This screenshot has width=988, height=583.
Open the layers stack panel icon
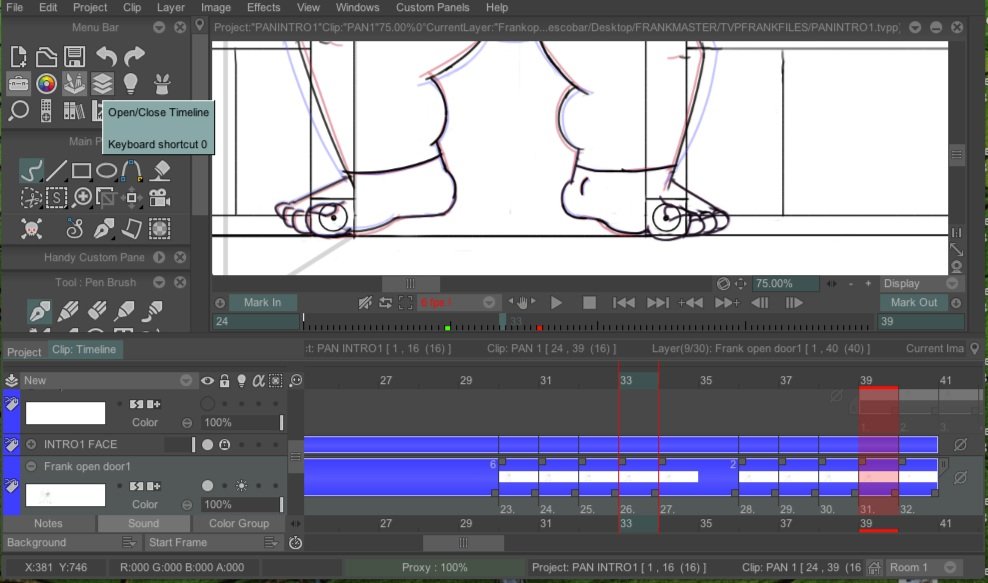pyautogui.click(x=102, y=83)
